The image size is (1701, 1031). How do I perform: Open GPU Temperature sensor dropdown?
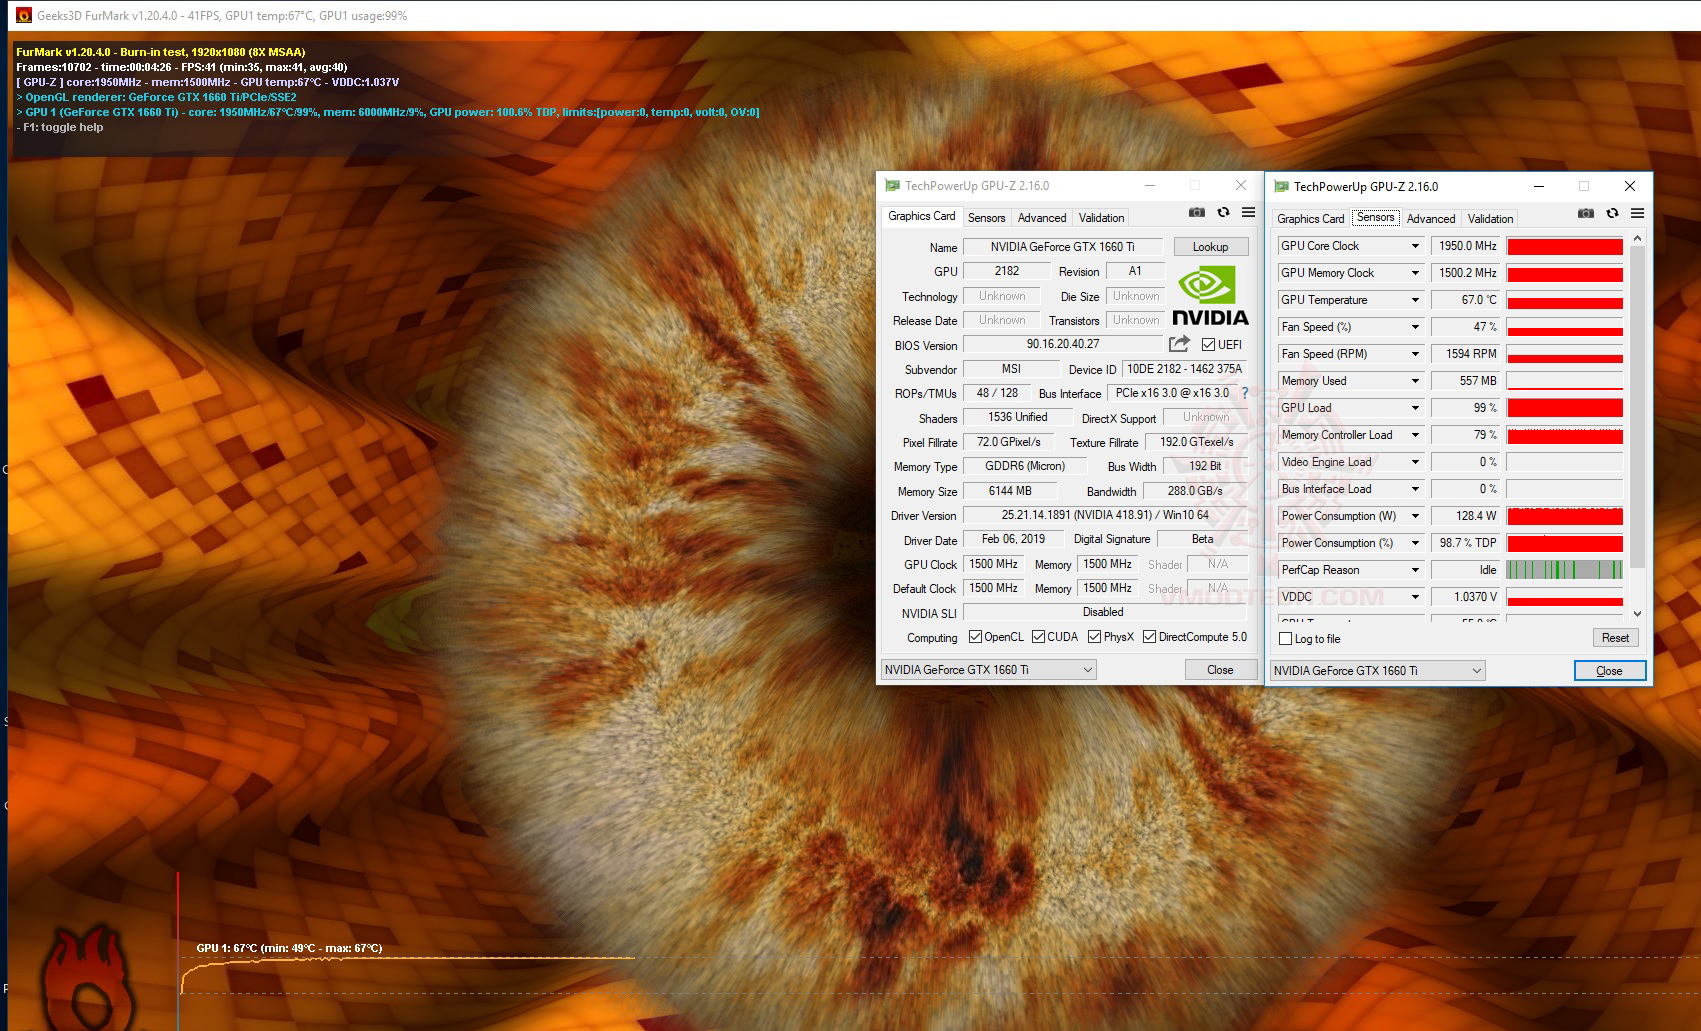(x=1415, y=300)
